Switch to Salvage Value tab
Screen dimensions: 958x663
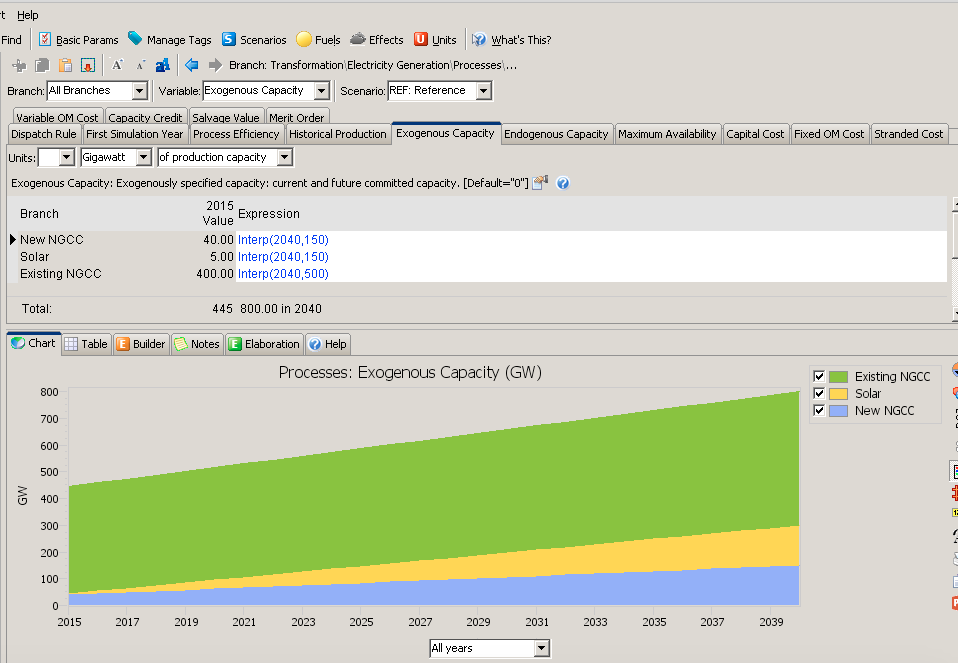pyautogui.click(x=225, y=117)
